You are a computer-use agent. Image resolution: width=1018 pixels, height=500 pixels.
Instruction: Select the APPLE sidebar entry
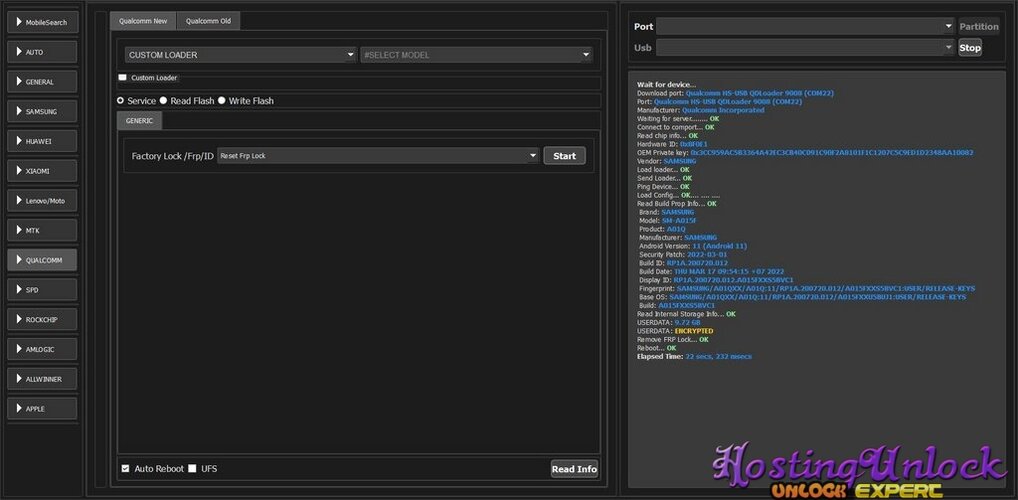[42, 408]
